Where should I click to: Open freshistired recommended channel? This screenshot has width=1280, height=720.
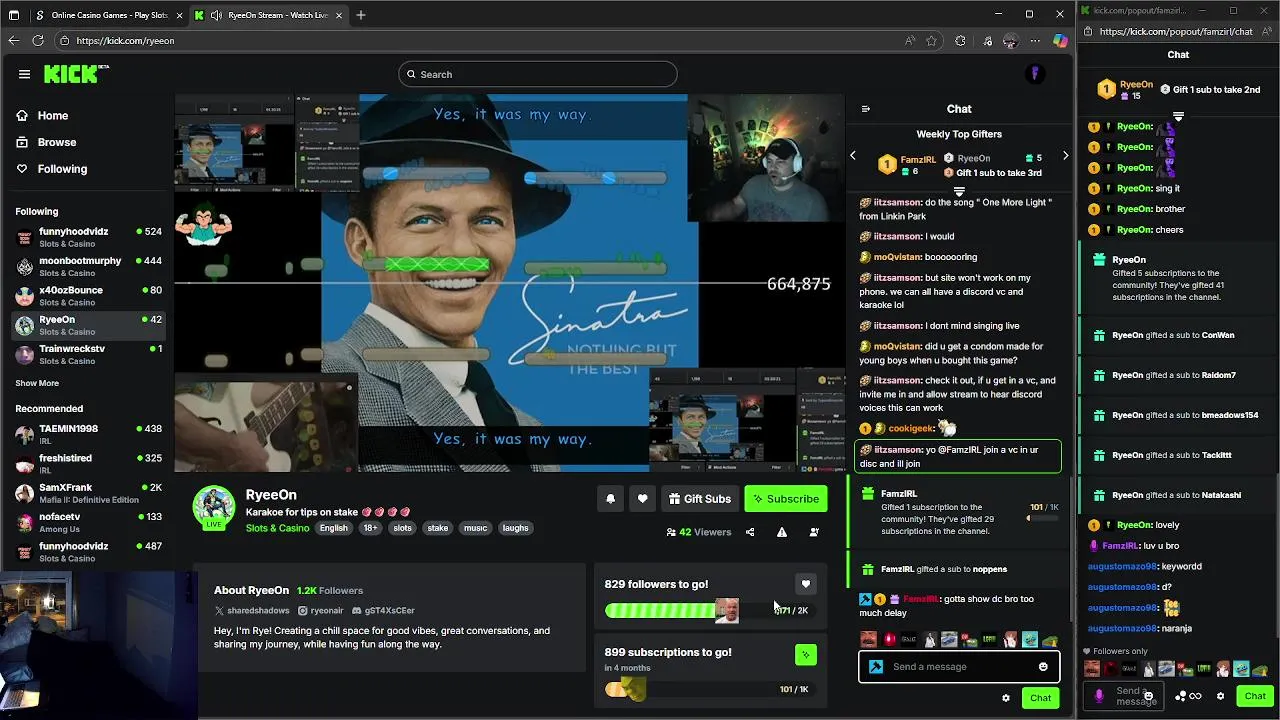point(87,463)
